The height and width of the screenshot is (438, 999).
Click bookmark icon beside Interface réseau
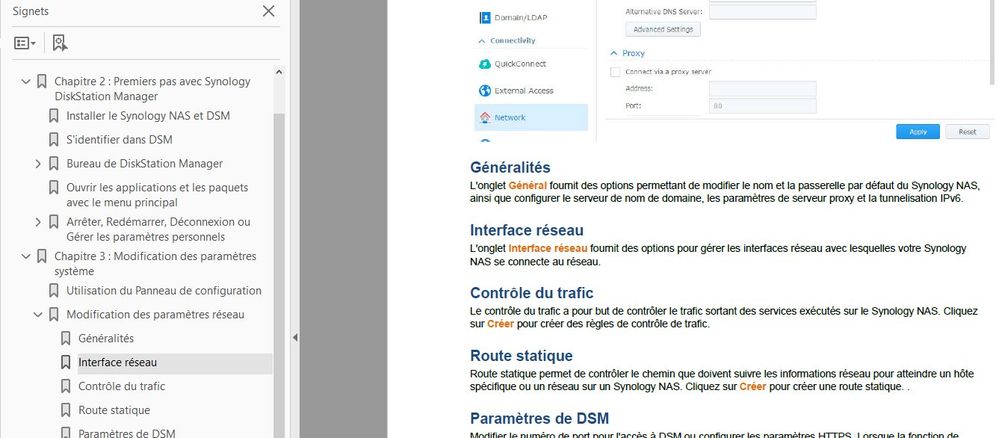pos(66,363)
